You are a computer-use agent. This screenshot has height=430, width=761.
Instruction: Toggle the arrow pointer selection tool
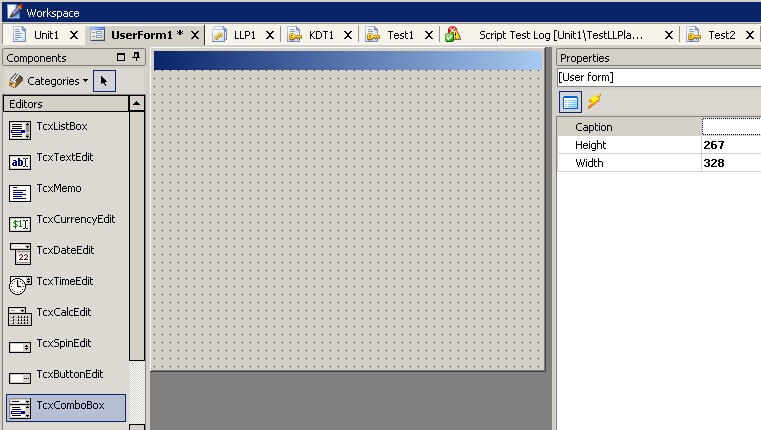click(x=108, y=80)
